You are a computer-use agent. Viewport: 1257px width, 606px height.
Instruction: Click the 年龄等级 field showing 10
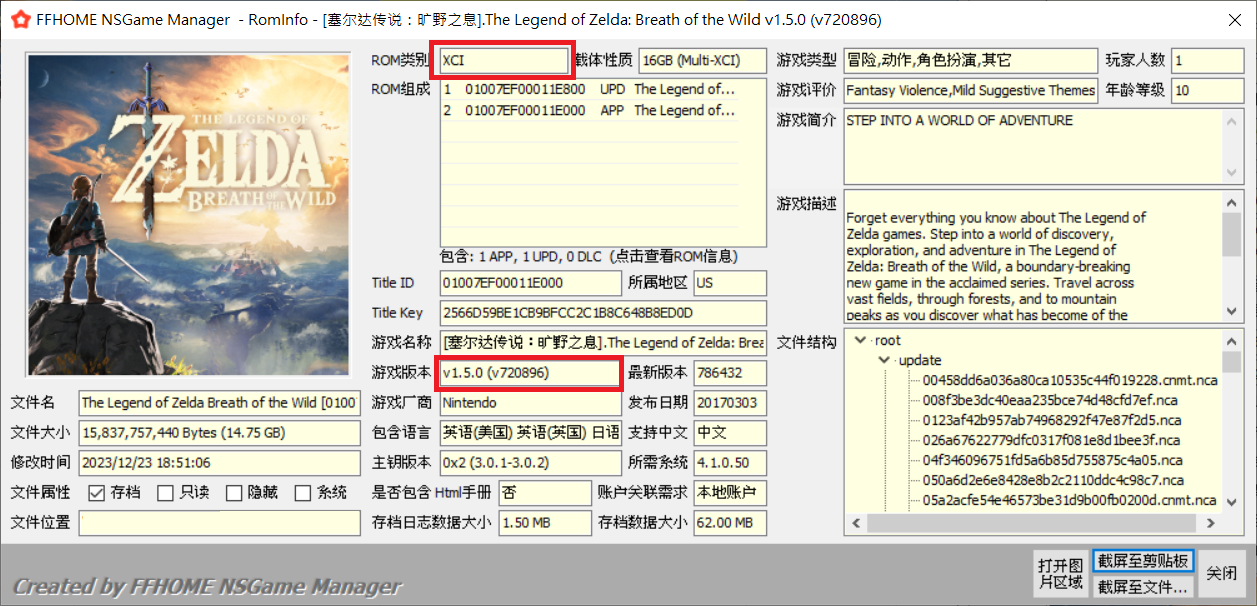click(x=1208, y=90)
